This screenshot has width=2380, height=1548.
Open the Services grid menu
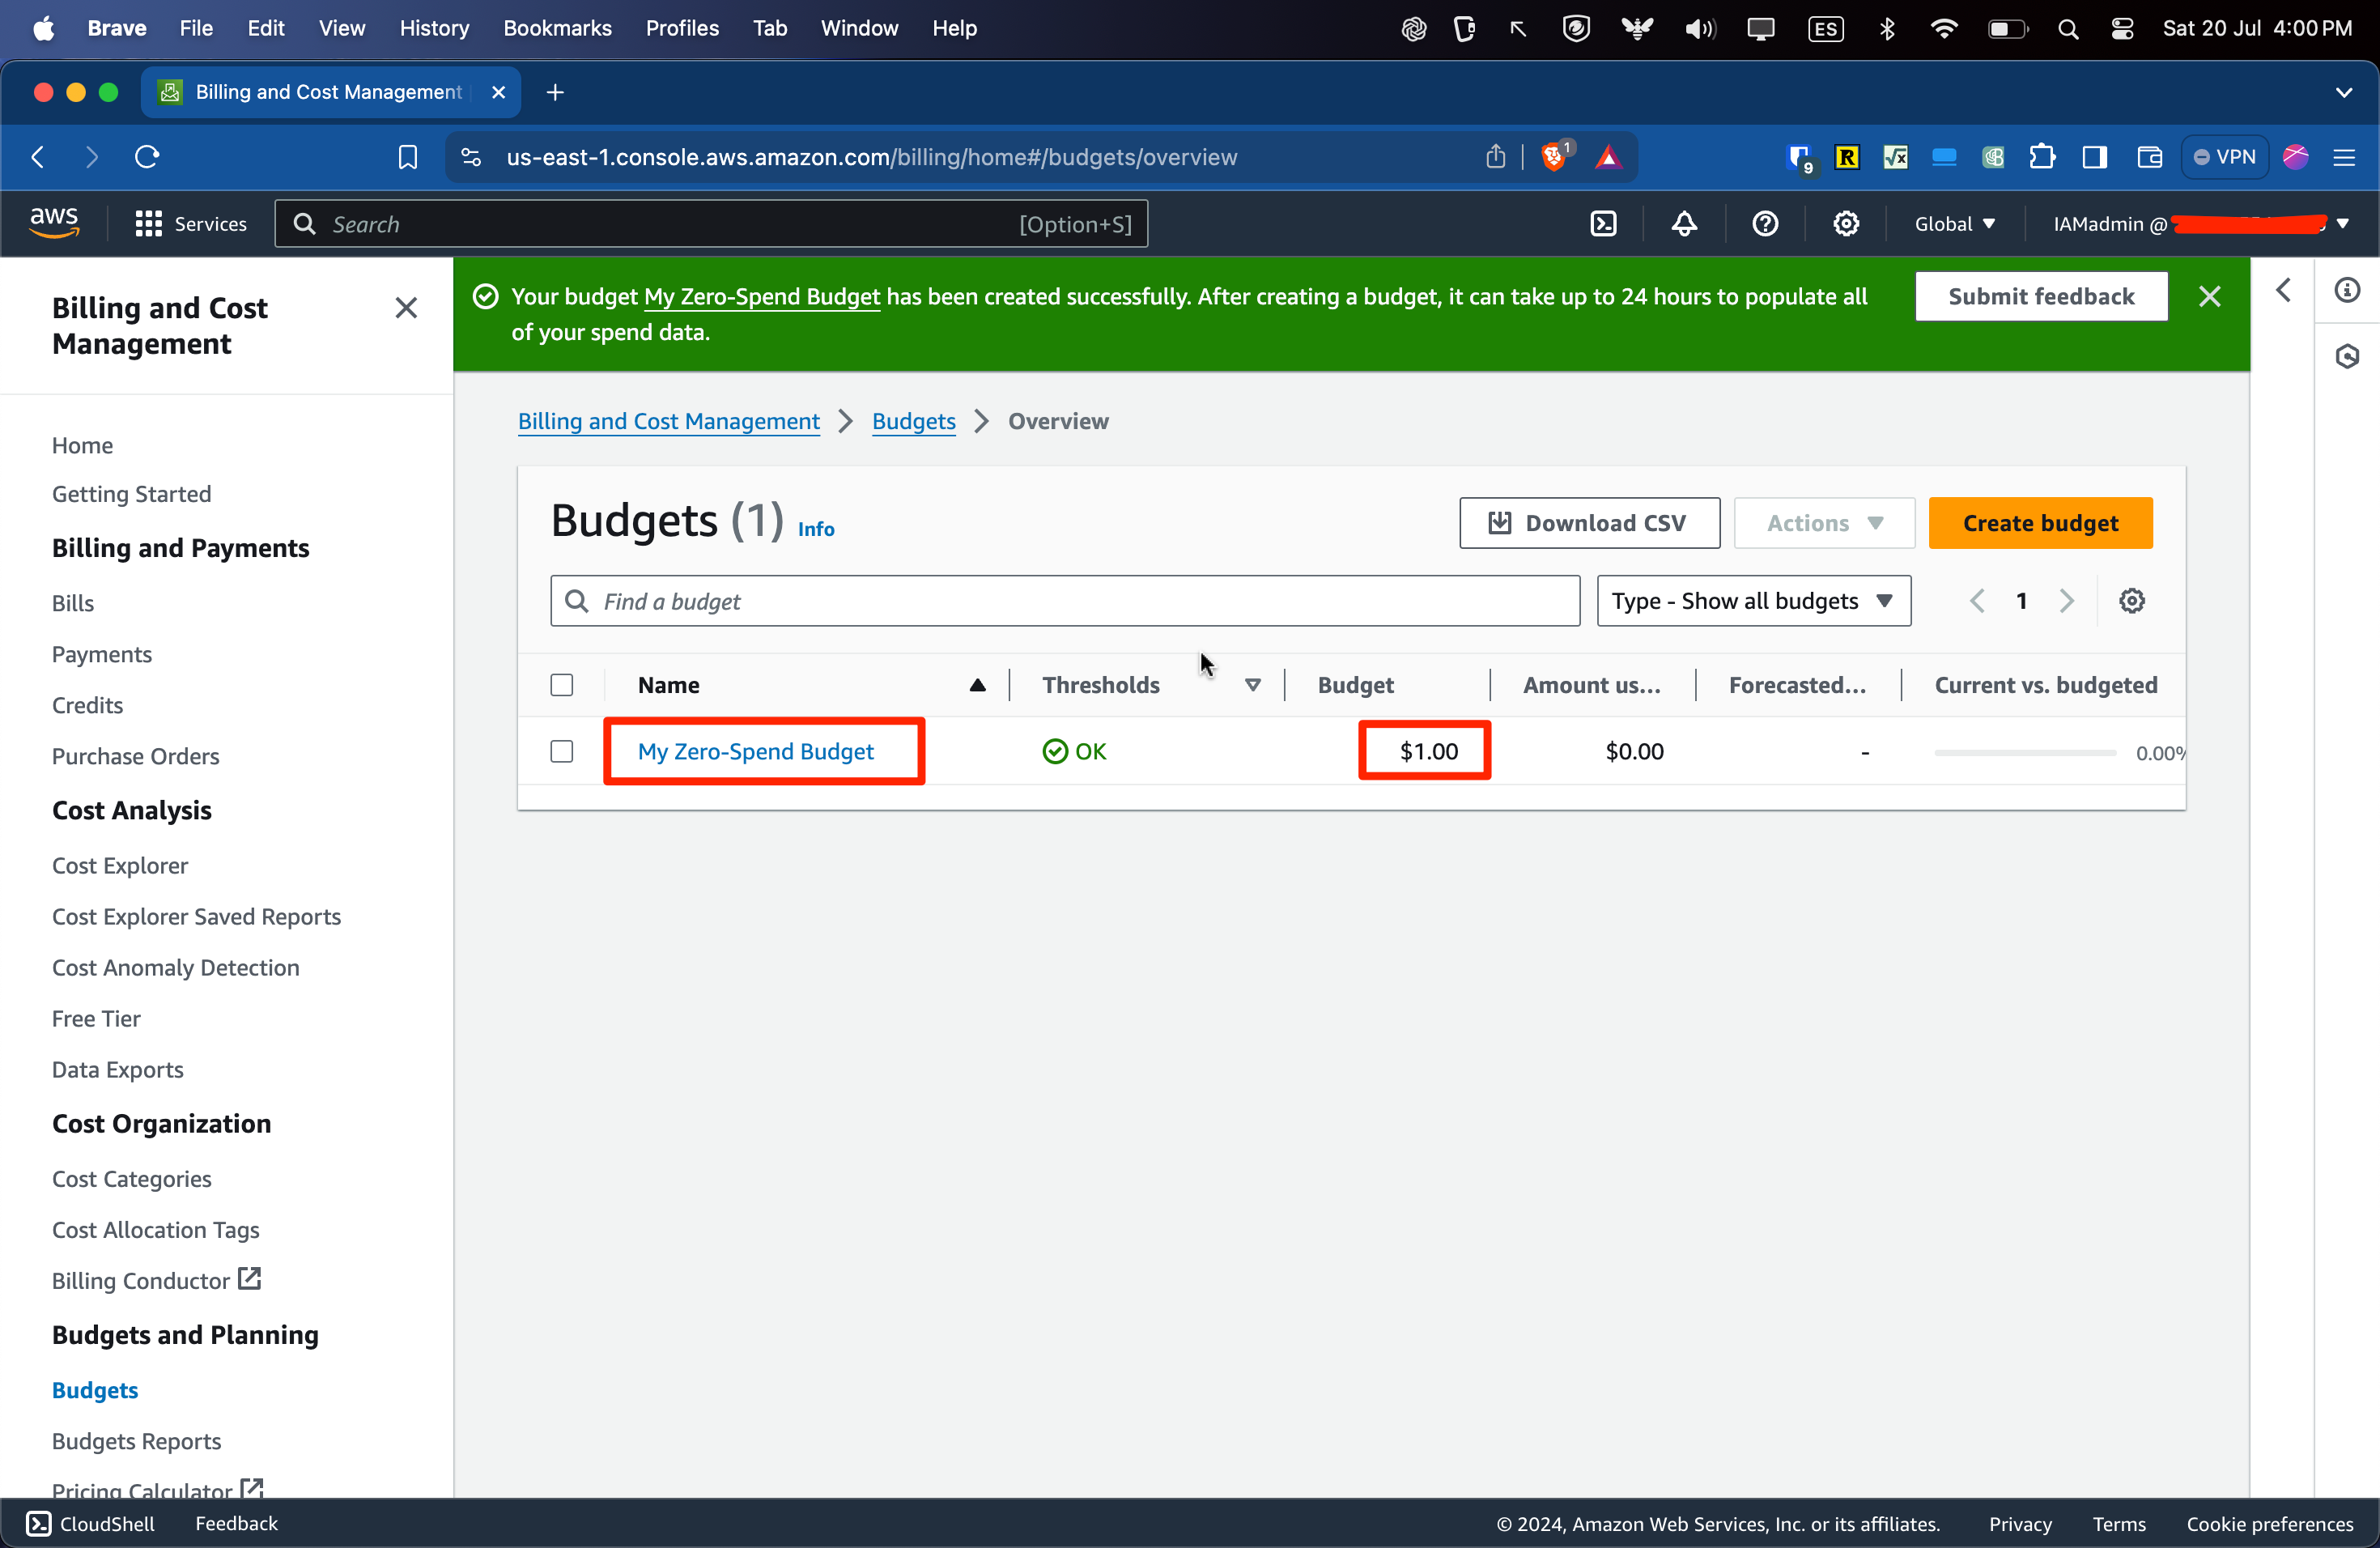[149, 224]
